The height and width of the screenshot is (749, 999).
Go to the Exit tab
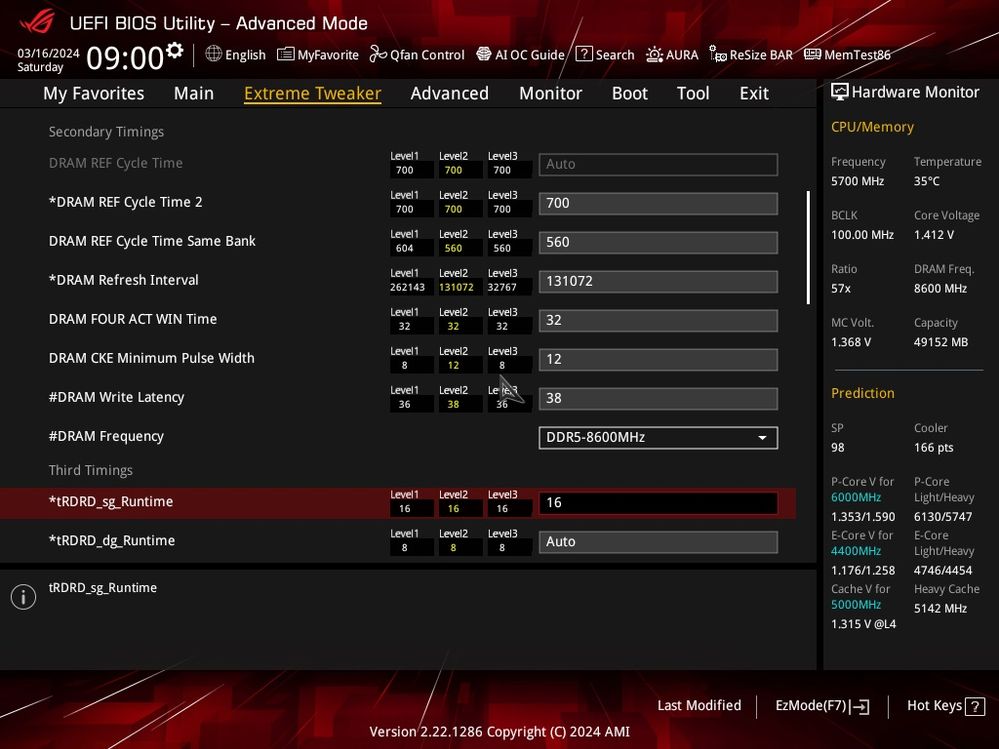(754, 93)
